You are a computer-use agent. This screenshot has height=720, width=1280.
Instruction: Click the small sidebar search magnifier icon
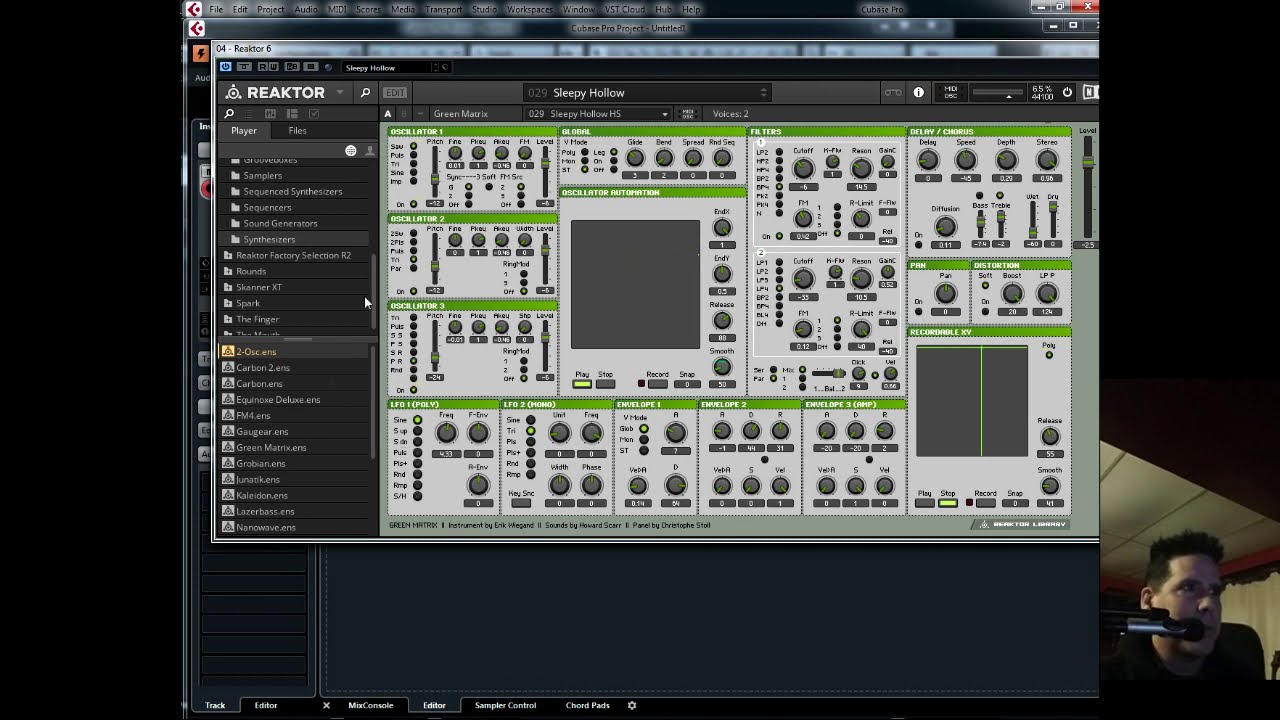[x=229, y=114]
